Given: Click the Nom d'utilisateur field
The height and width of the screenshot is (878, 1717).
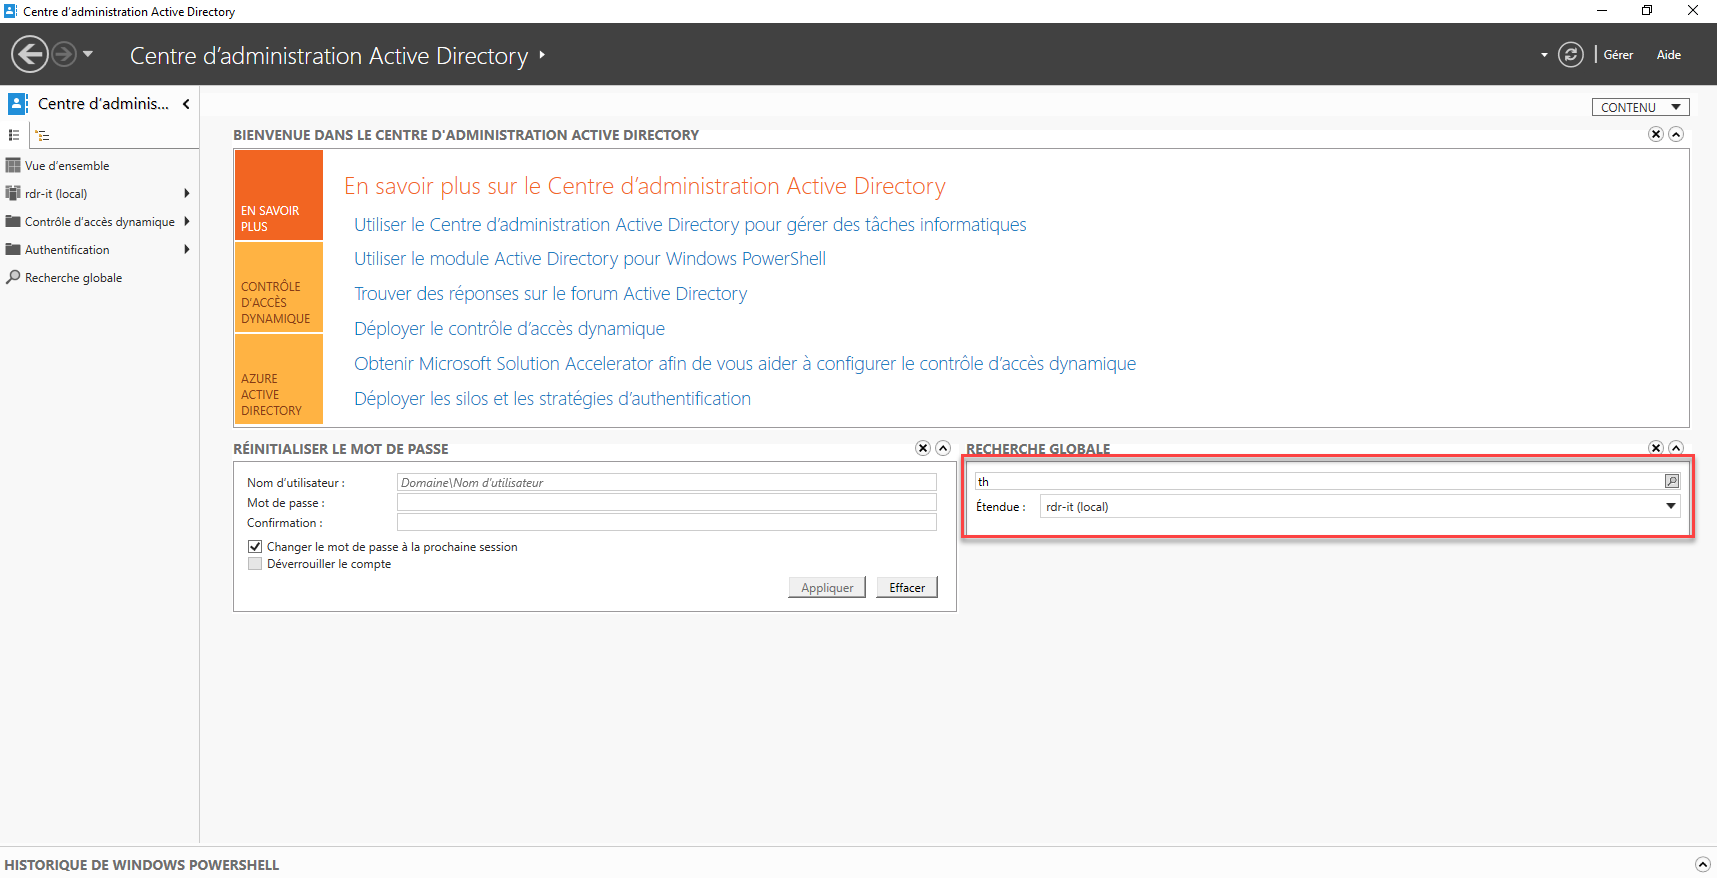Looking at the screenshot, I should [x=667, y=482].
